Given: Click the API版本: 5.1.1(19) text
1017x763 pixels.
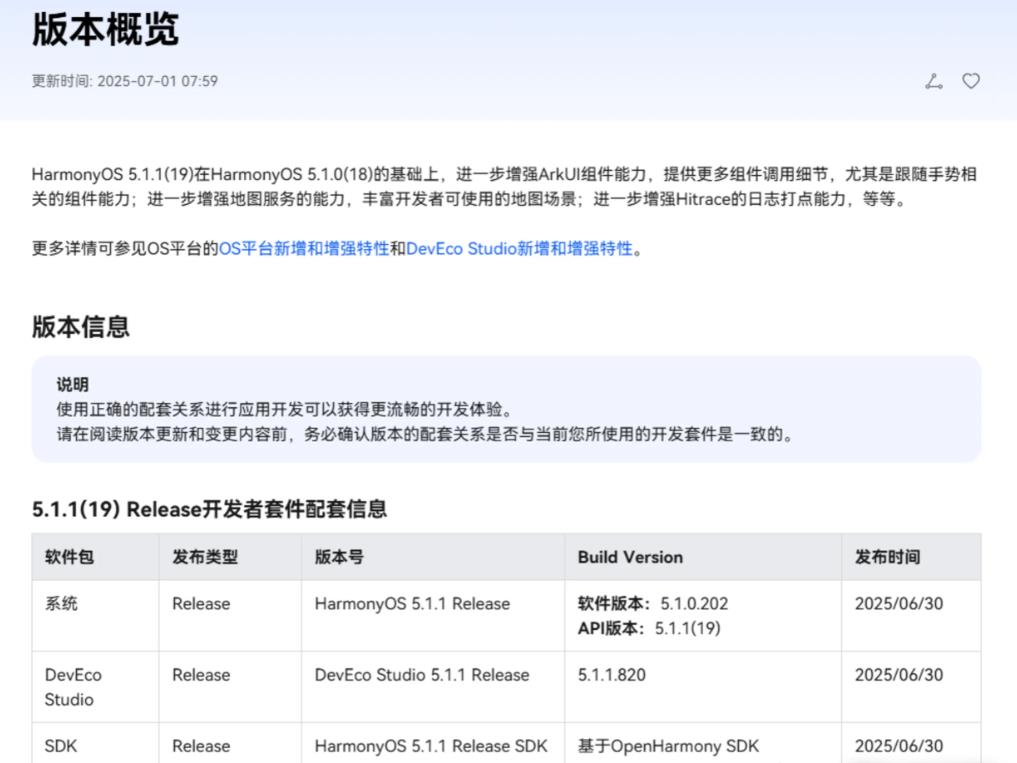Looking at the screenshot, I should pyautogui.click(x=649, y=628).
